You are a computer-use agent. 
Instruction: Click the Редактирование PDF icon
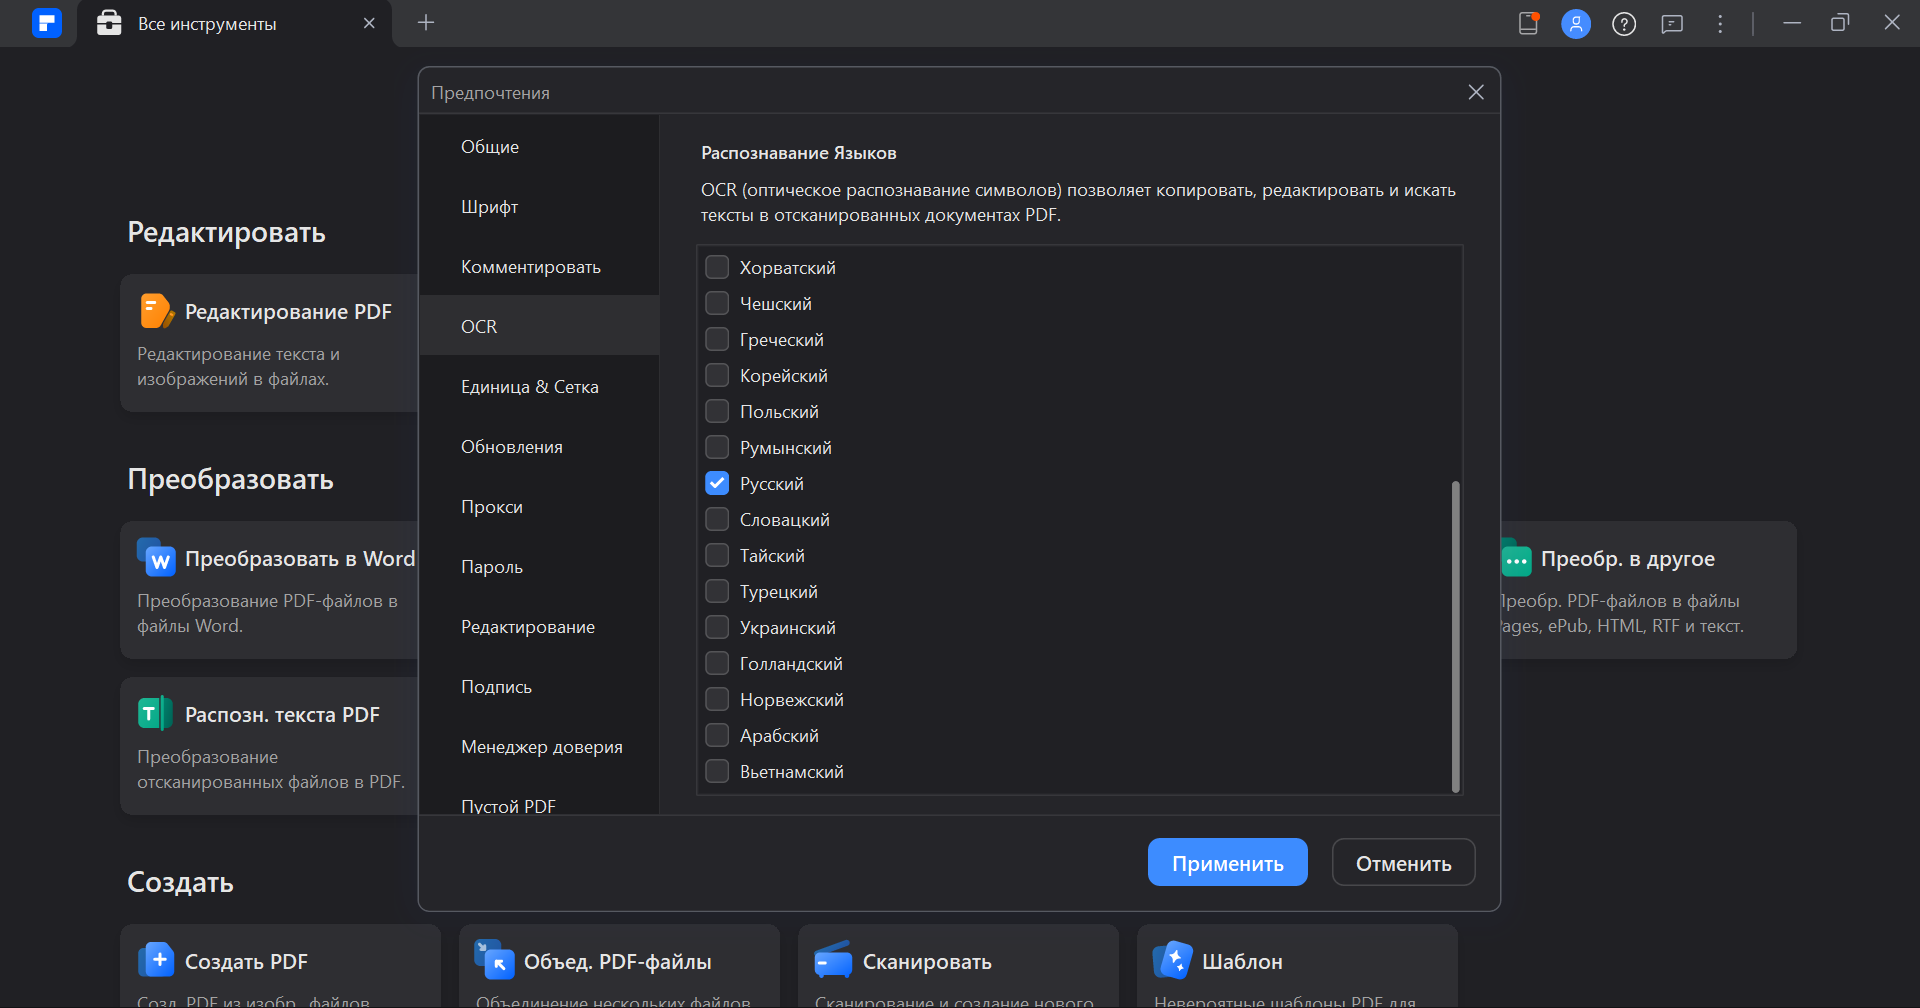pos(156,311)
